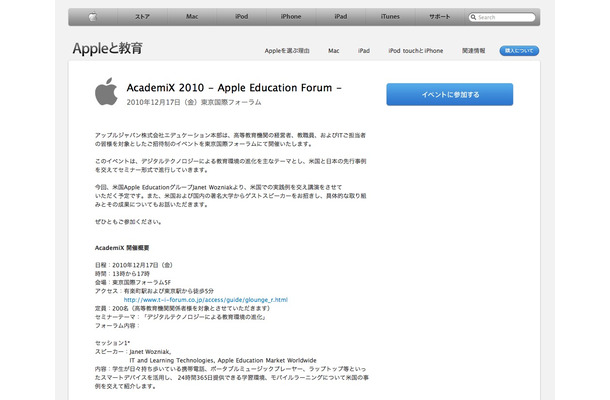The image size is (610, 400).
Task: Click the Apple logo in navigation bar
Action: [x=93, y=17]
